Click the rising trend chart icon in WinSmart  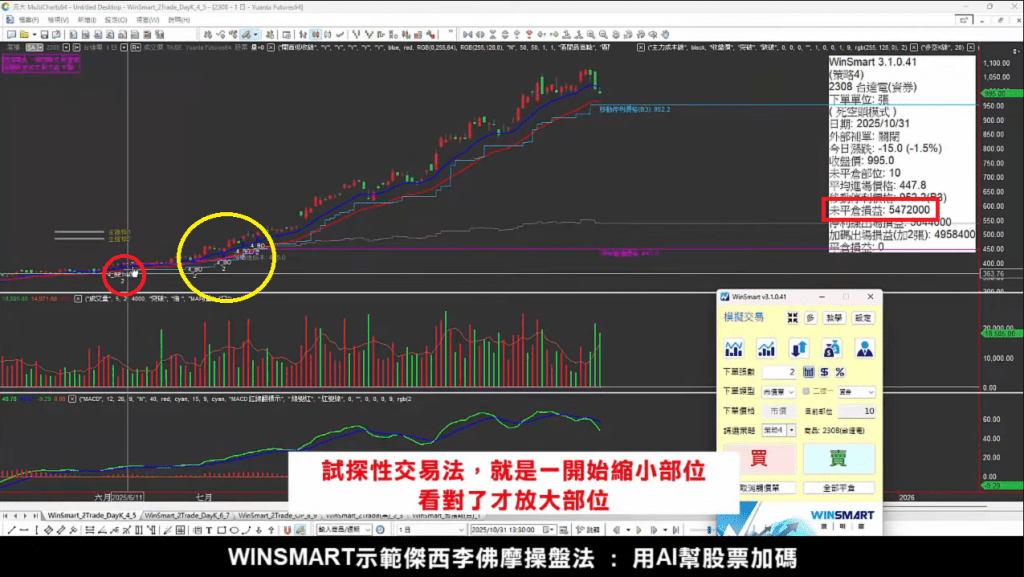(x=767, y=348)
